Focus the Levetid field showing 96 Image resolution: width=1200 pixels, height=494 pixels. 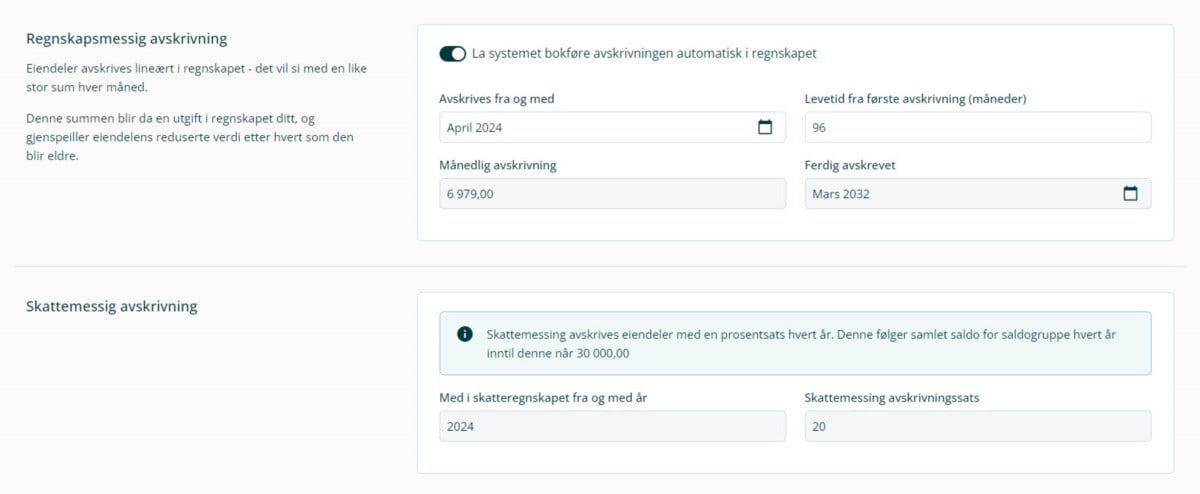(x=977, y=127)
